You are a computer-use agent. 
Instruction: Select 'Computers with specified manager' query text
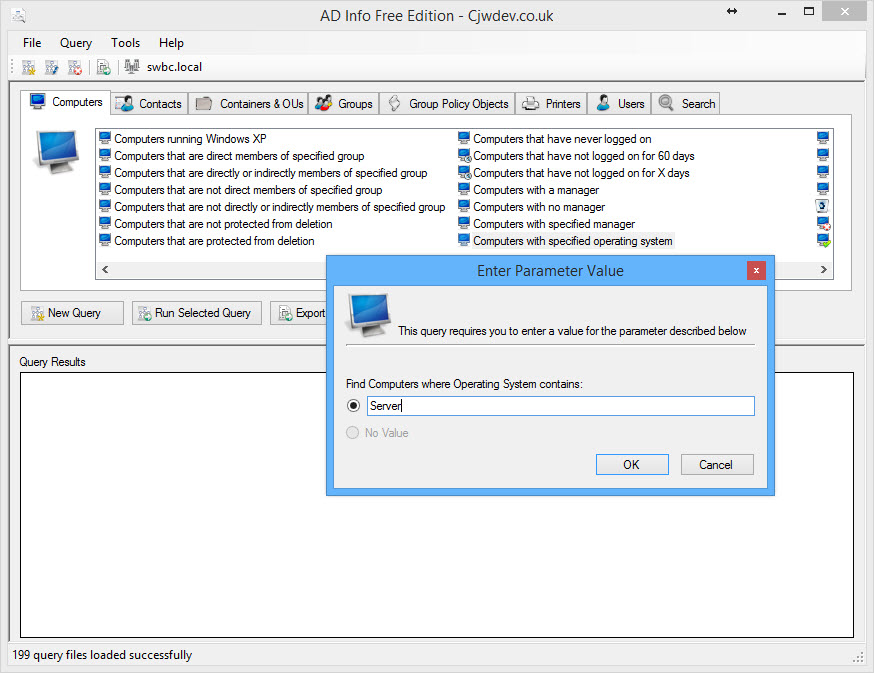pyautogui.click(x=554, y=224)
